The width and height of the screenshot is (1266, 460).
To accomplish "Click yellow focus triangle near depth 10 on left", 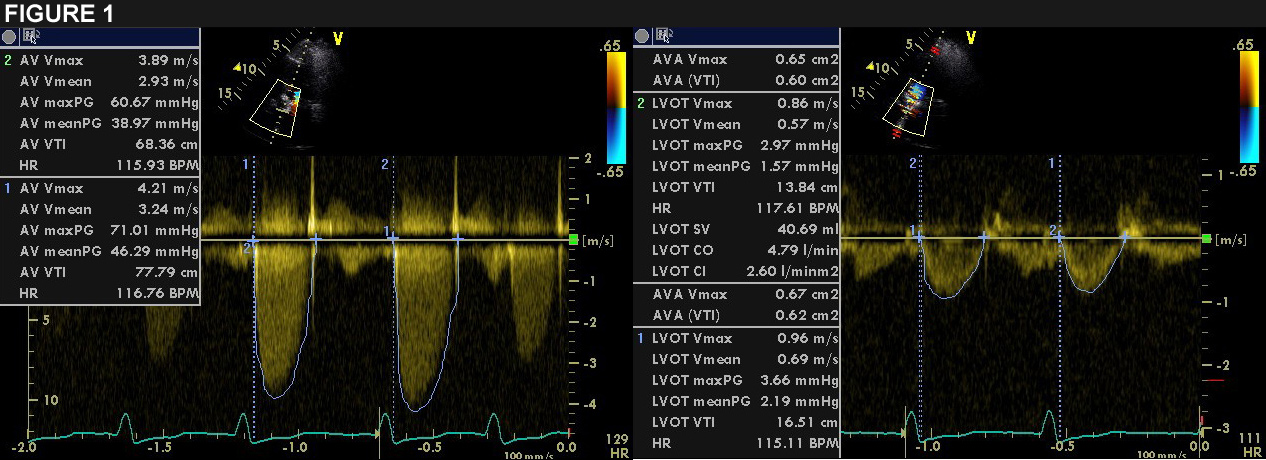I will coord(237,68).
